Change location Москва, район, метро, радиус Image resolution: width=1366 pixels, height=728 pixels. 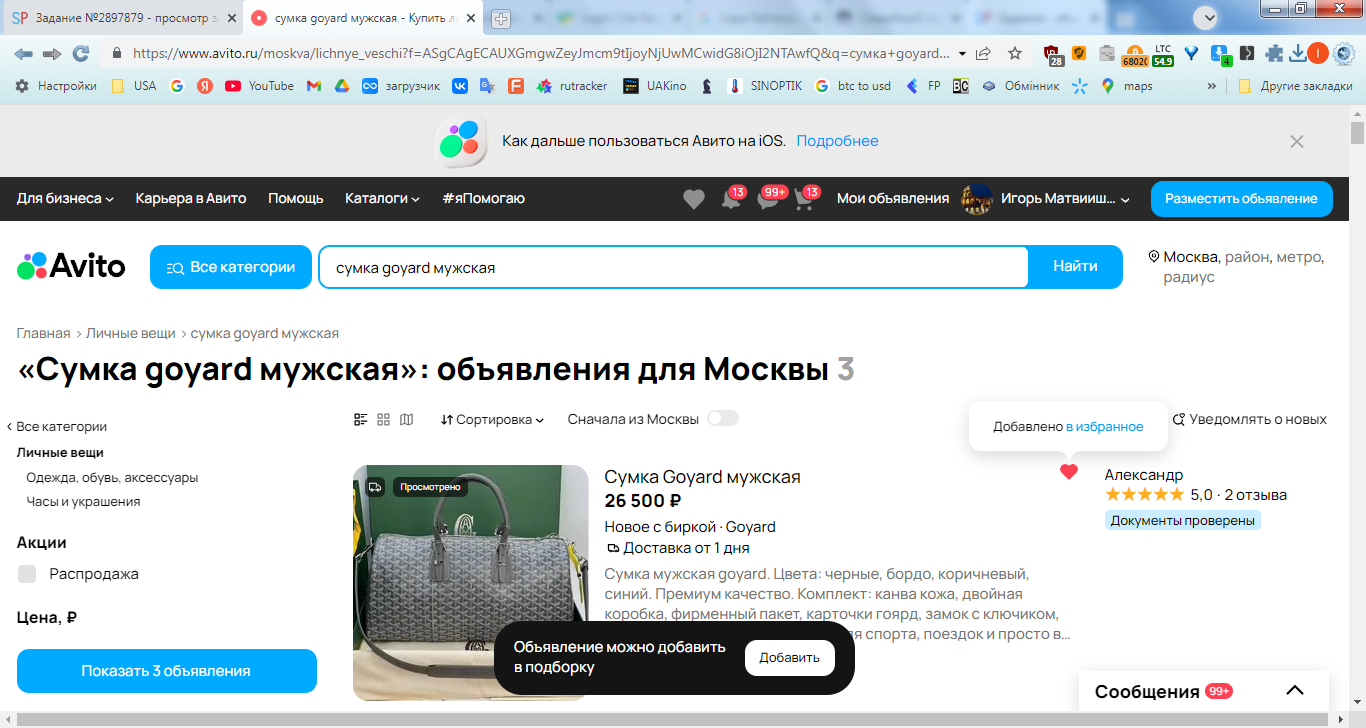point(1236,267)
